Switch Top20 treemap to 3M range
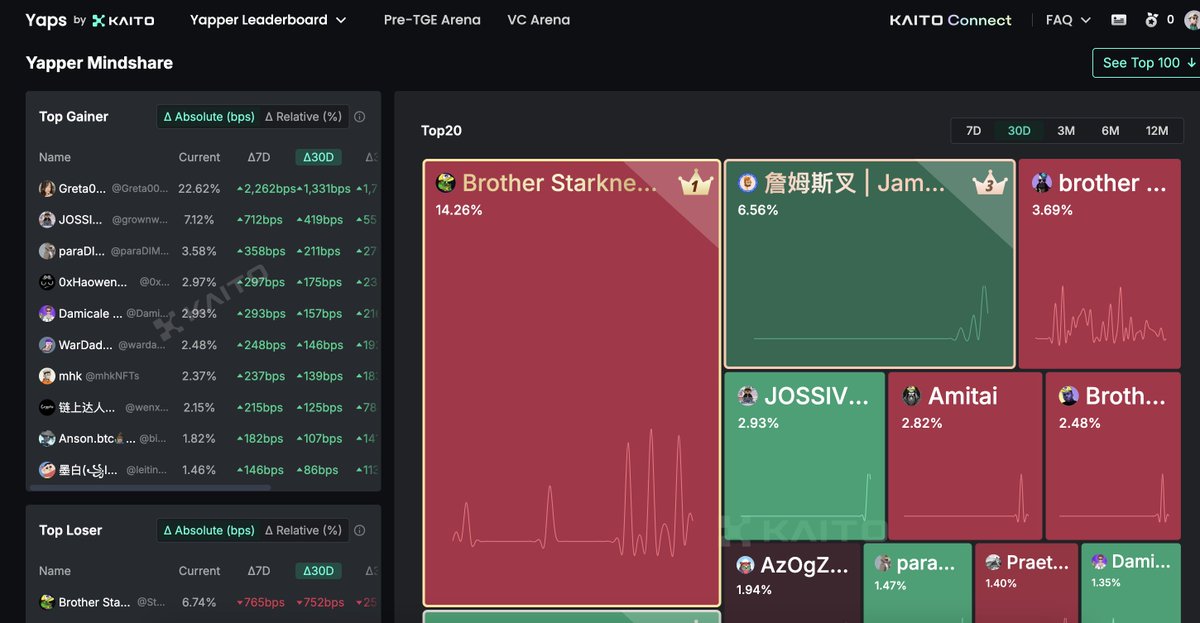Image resolution: width=1200 pixels, height=623 pixels. point(1066,131)
